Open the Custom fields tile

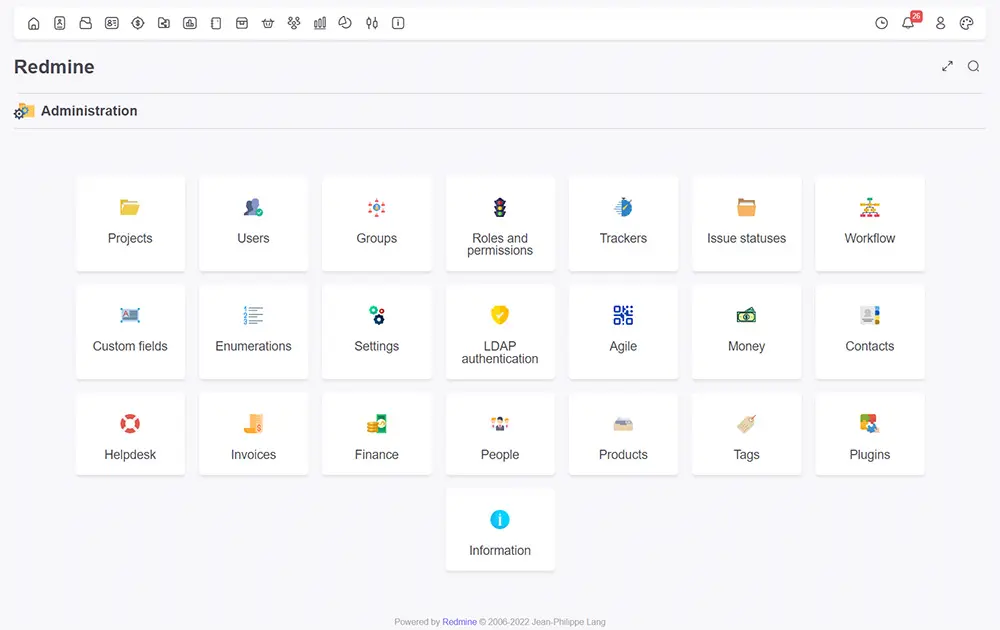point(130,332)
